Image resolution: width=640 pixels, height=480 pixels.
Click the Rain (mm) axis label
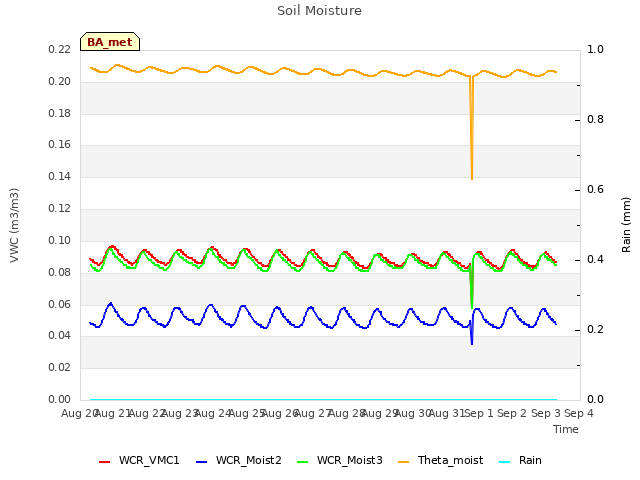pyautogui.click(x=626, y=225)
